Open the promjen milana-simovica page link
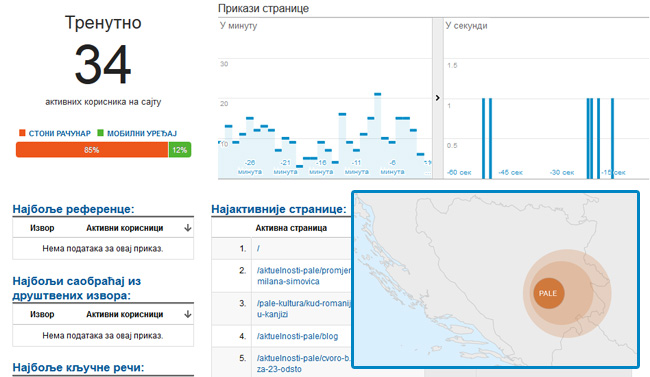The height and width of the screenshot is (377, 650). 303,276
